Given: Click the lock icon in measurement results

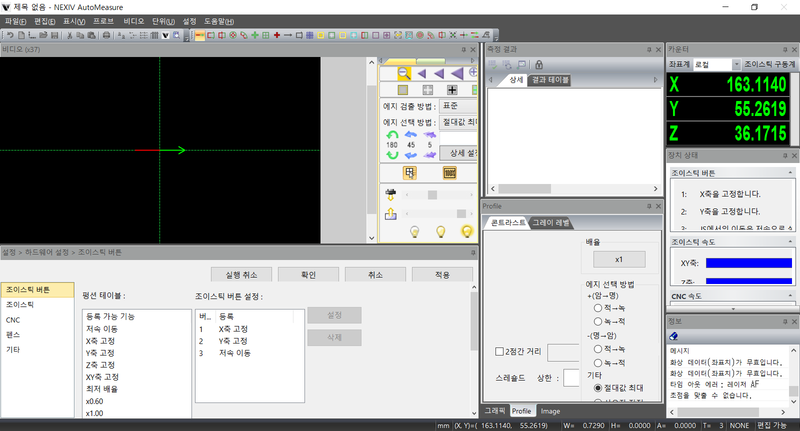Looking at the screenshot, I should [538, 64].
